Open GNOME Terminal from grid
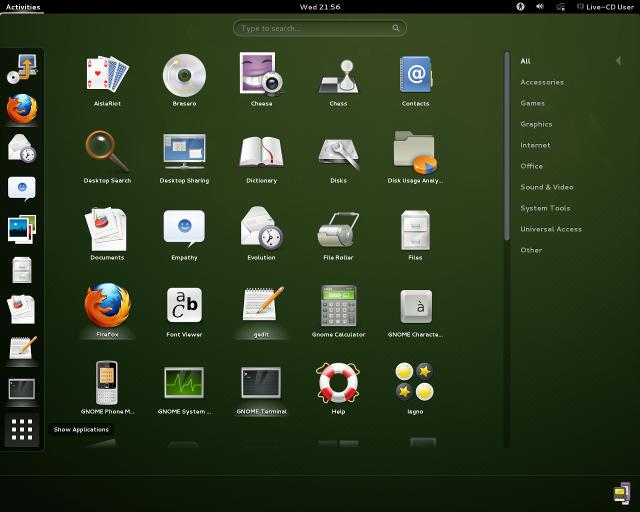The width and height of the screenshot is (640, 512). click(261, 388)
